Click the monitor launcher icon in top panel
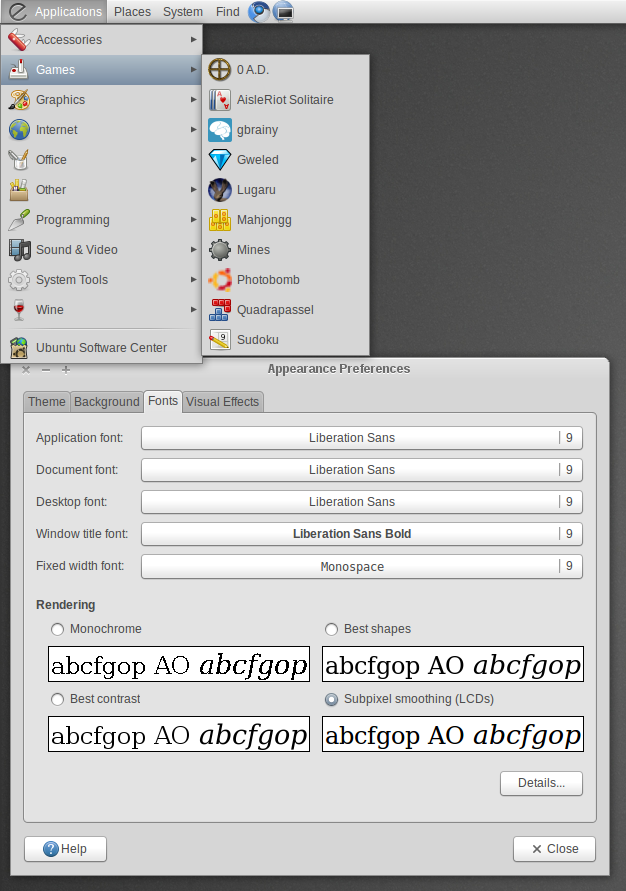Viewport: 626px width, 891px height. tap(283, 12)
